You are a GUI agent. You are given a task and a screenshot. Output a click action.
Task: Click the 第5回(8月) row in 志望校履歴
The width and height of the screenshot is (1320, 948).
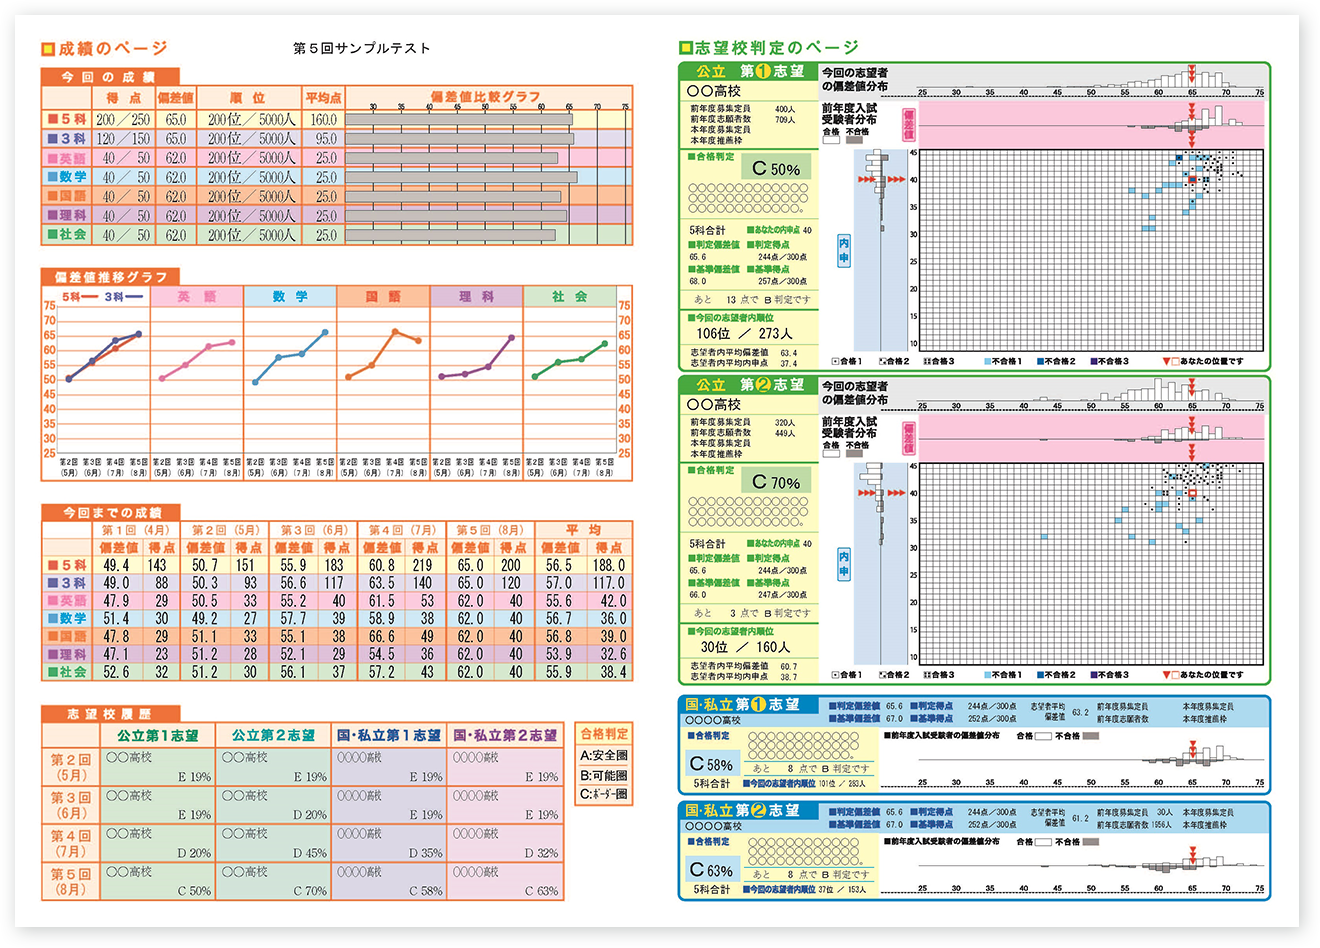click(71, 881)
